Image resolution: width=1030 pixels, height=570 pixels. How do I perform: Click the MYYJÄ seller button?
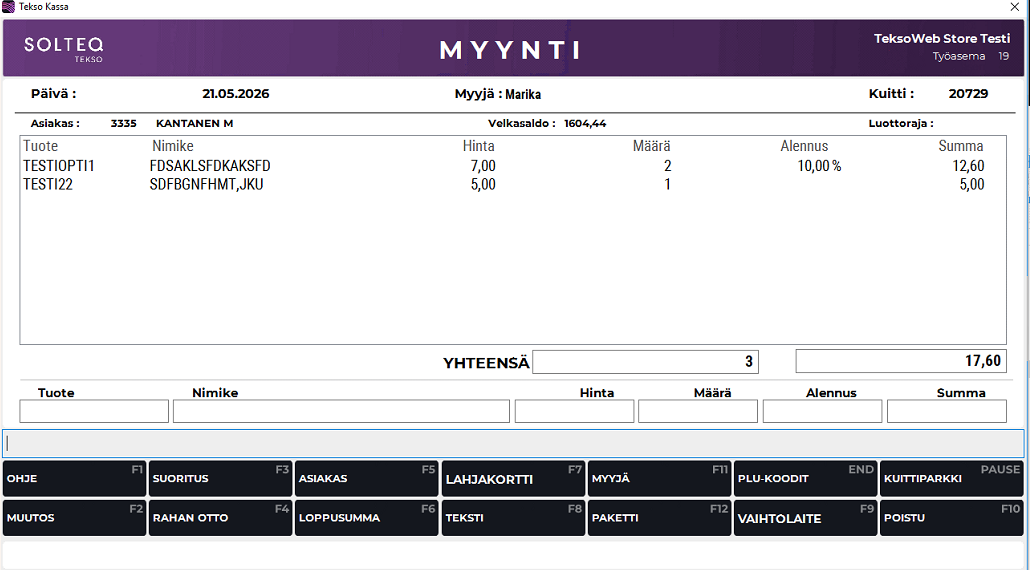click(x=659, y=479)
